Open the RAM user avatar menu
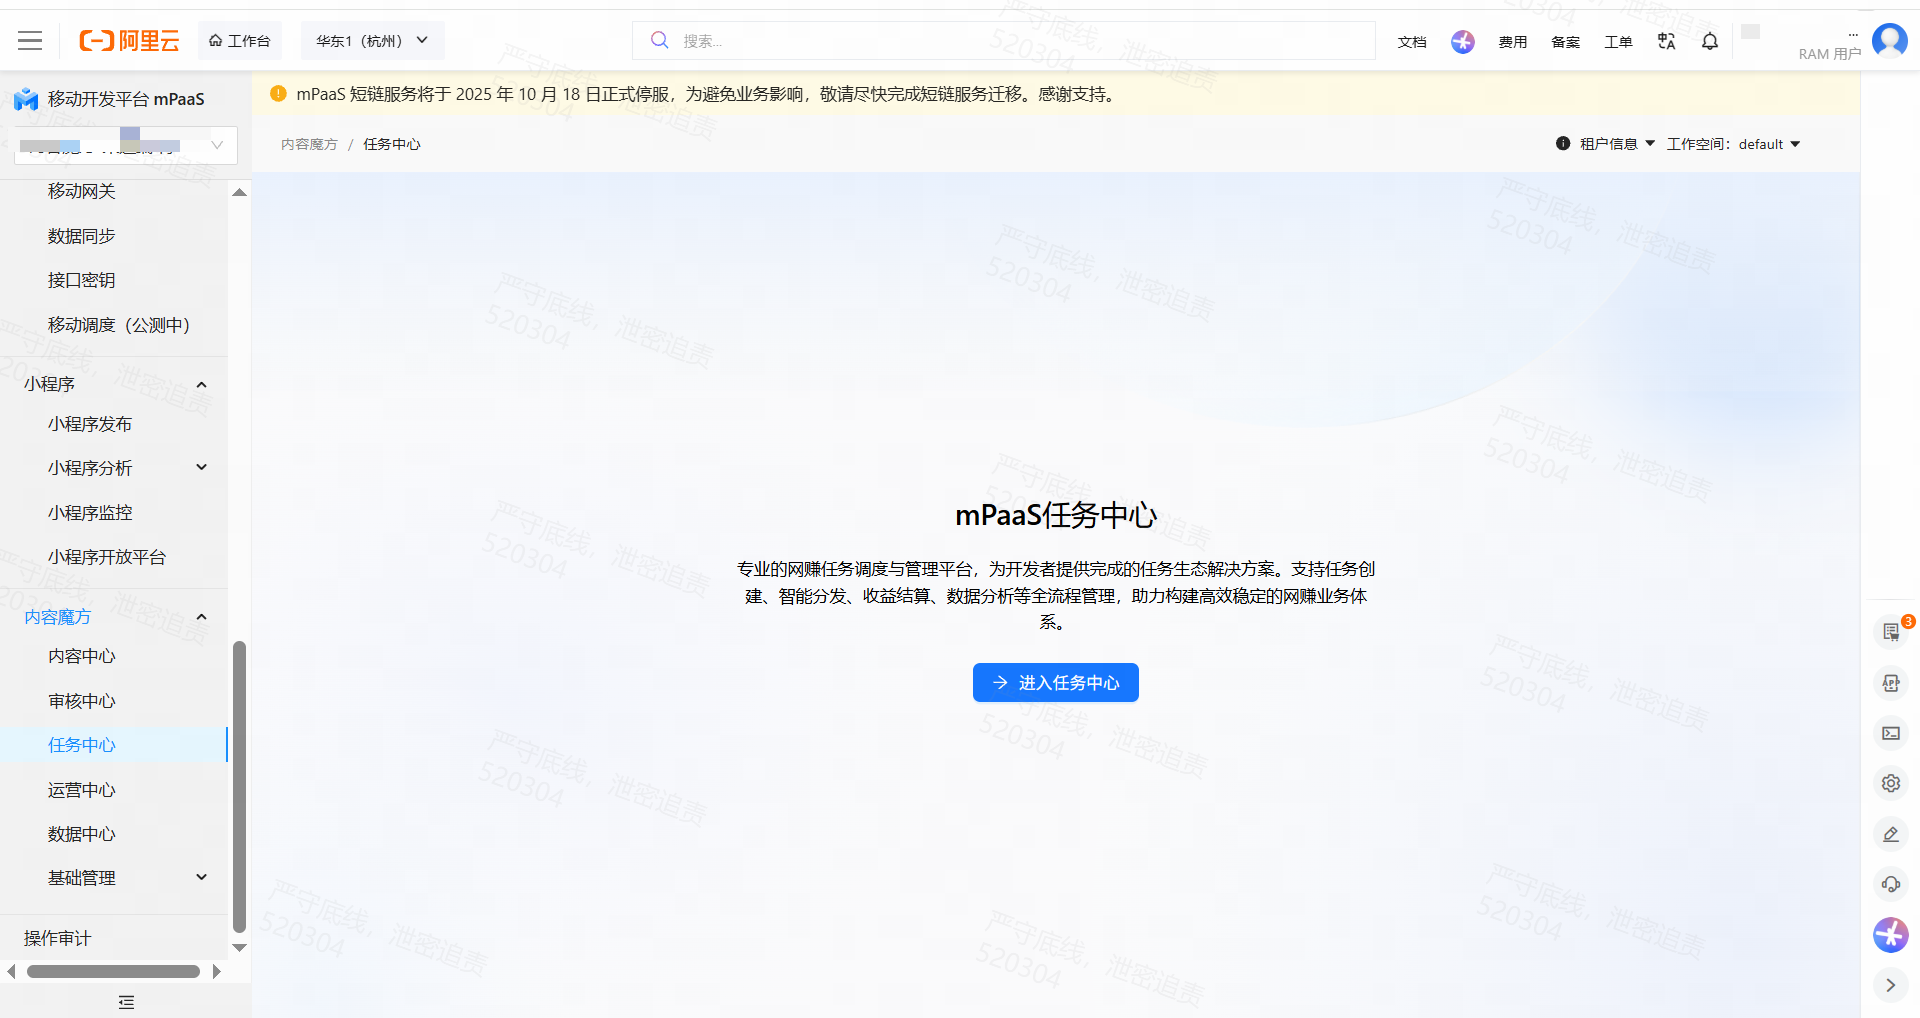The image size is (1920, 1018). point(1889,41)
